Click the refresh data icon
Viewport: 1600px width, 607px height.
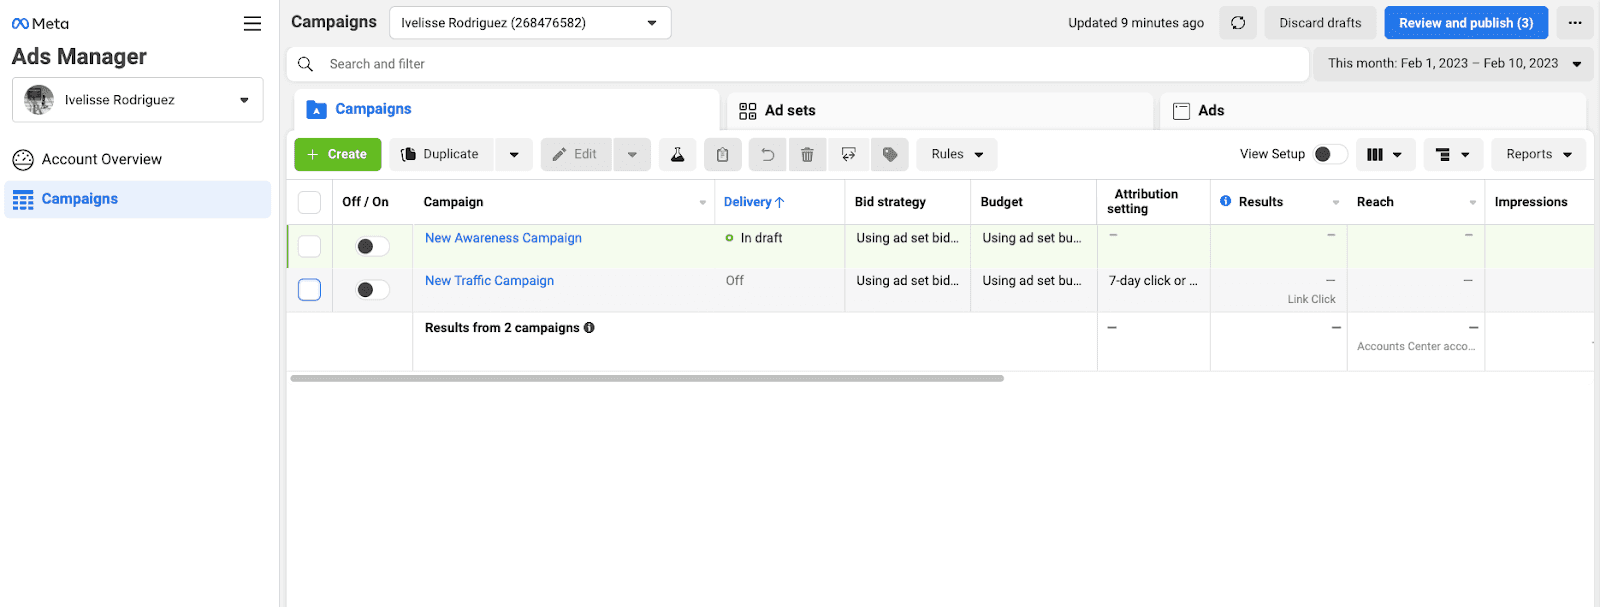1238,23
